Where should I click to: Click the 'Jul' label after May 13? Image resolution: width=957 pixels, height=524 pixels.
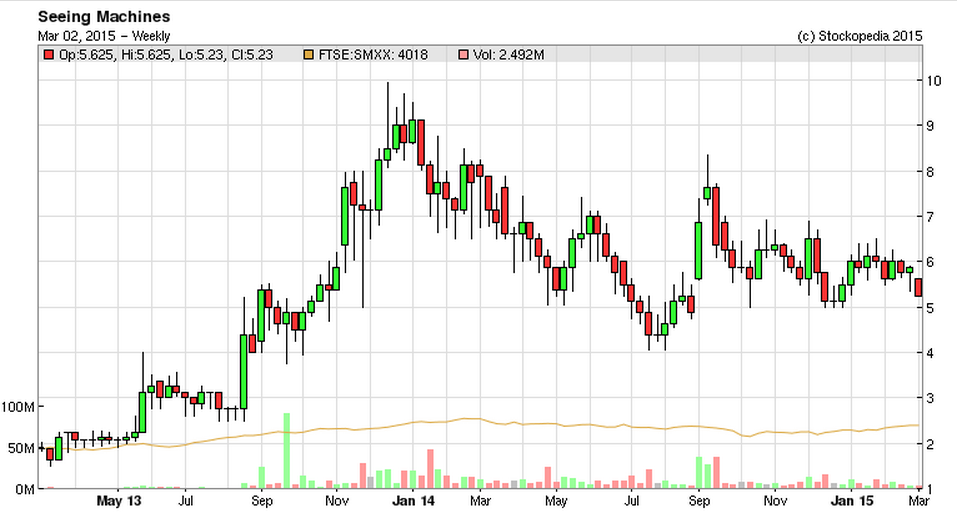click(186, 501)
